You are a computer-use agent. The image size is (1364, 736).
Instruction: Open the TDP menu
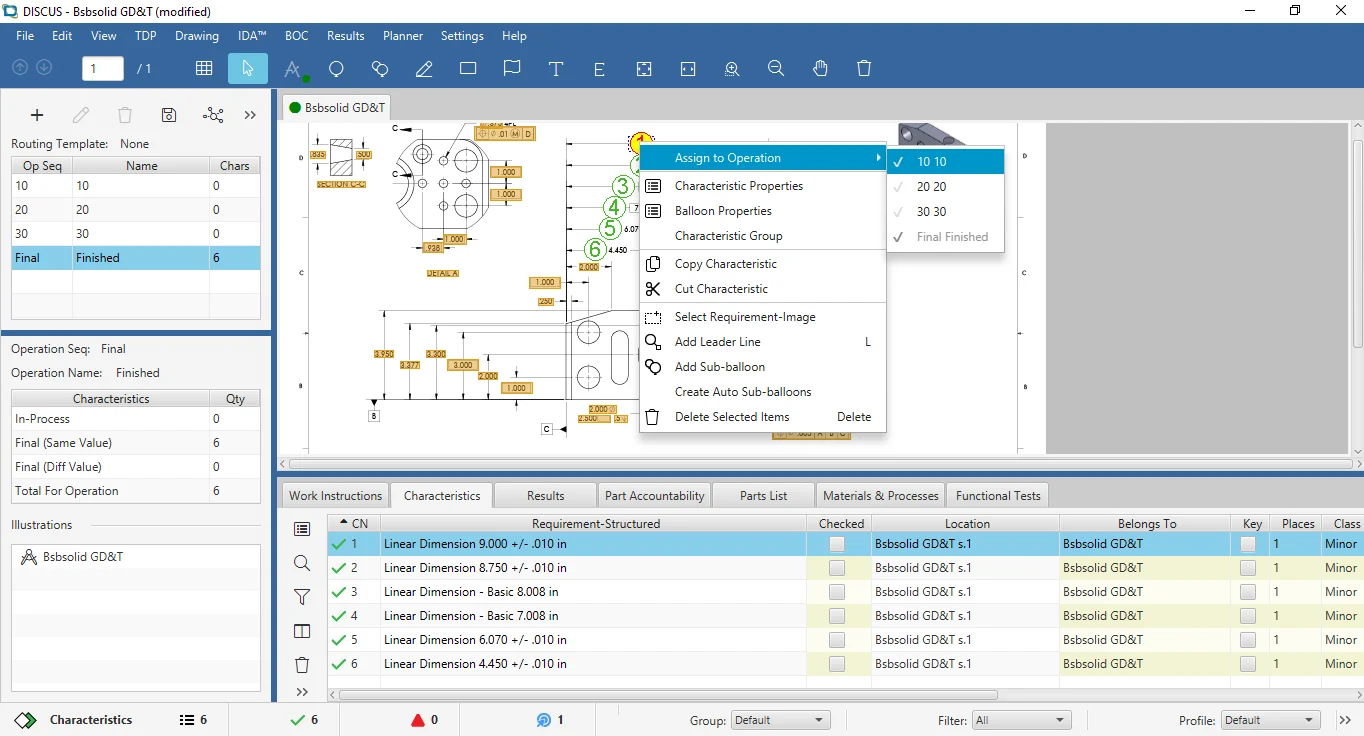tap(146, 36)
